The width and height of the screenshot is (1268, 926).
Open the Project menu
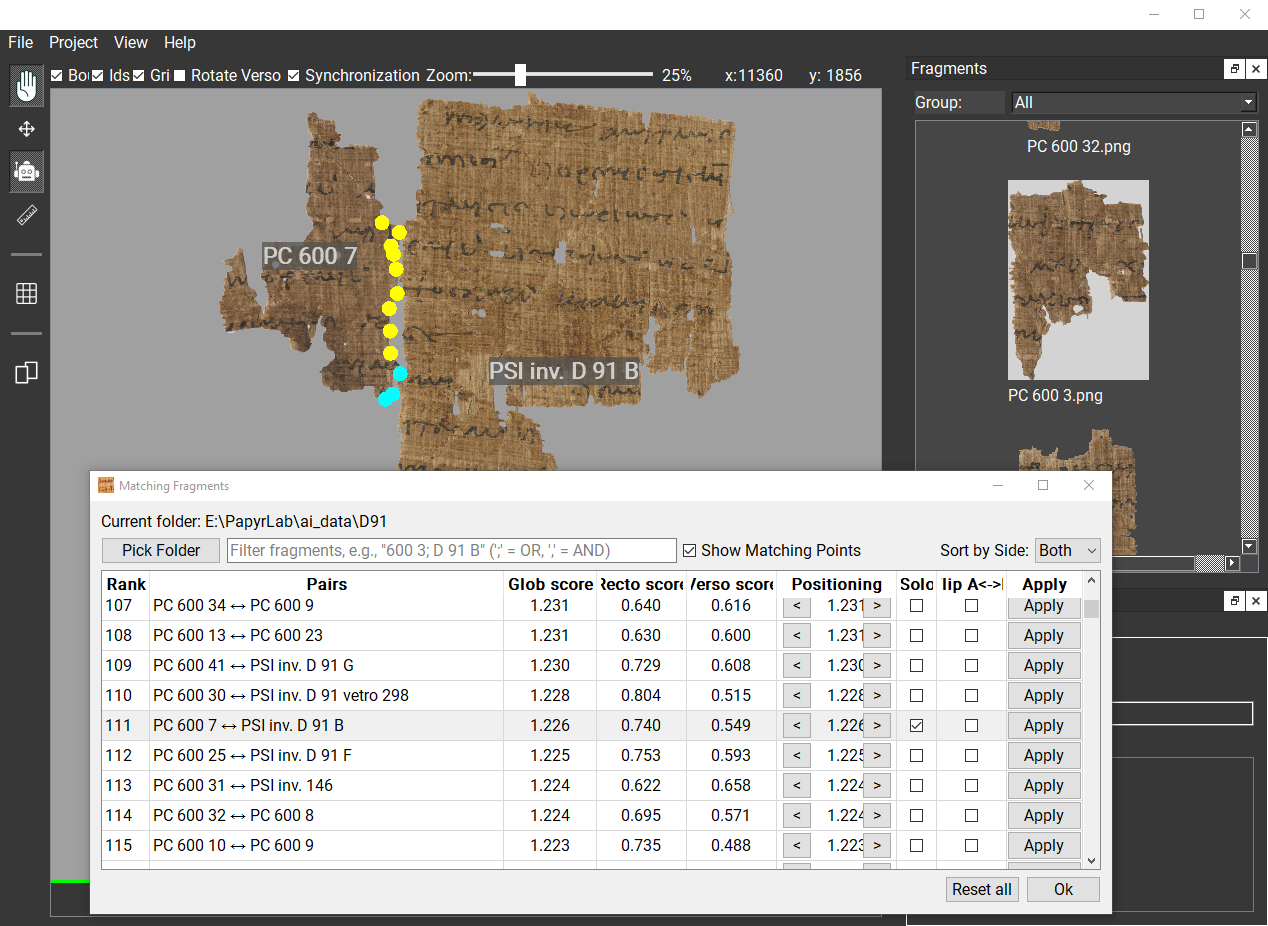coord(73,42)
